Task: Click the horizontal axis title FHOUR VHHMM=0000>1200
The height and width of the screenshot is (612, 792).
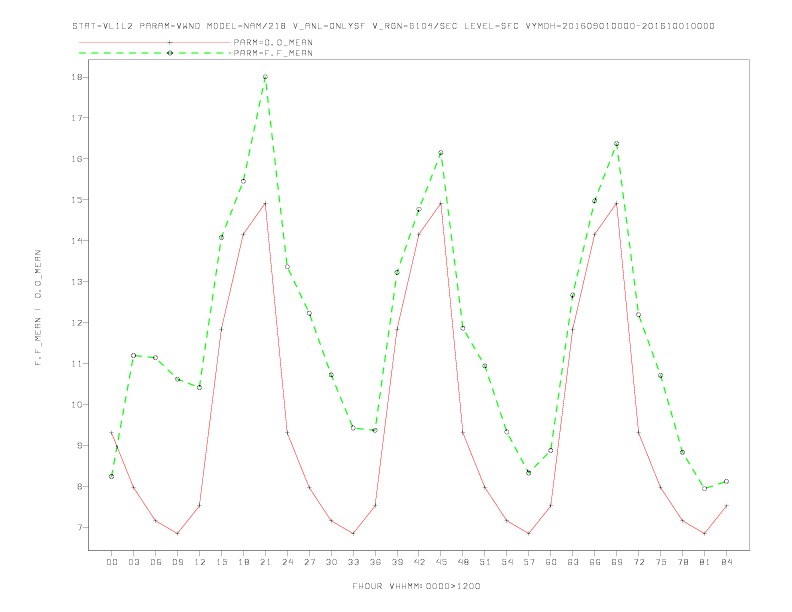Action: click(416, 586)
